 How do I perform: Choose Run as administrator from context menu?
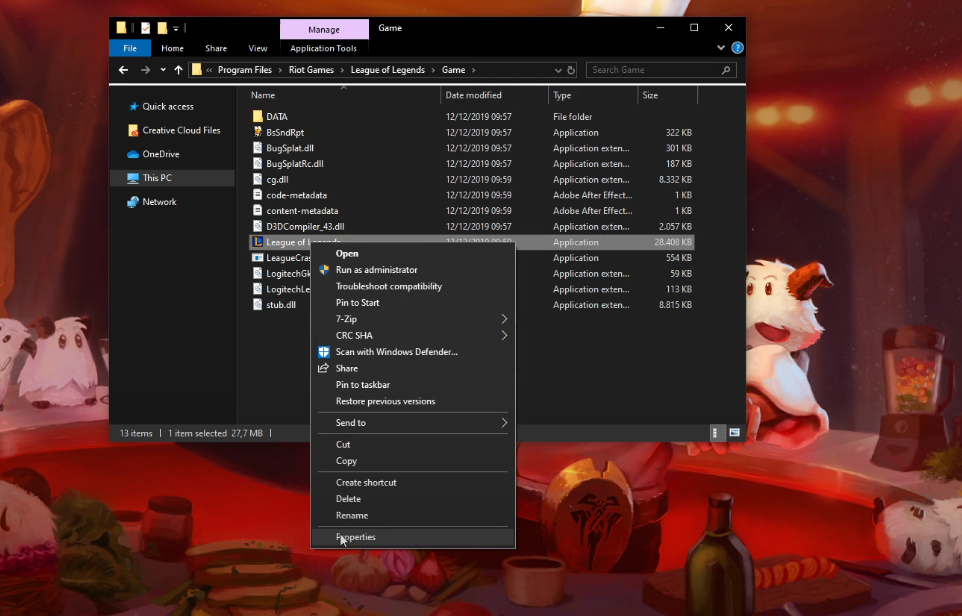tap(376, 270)
